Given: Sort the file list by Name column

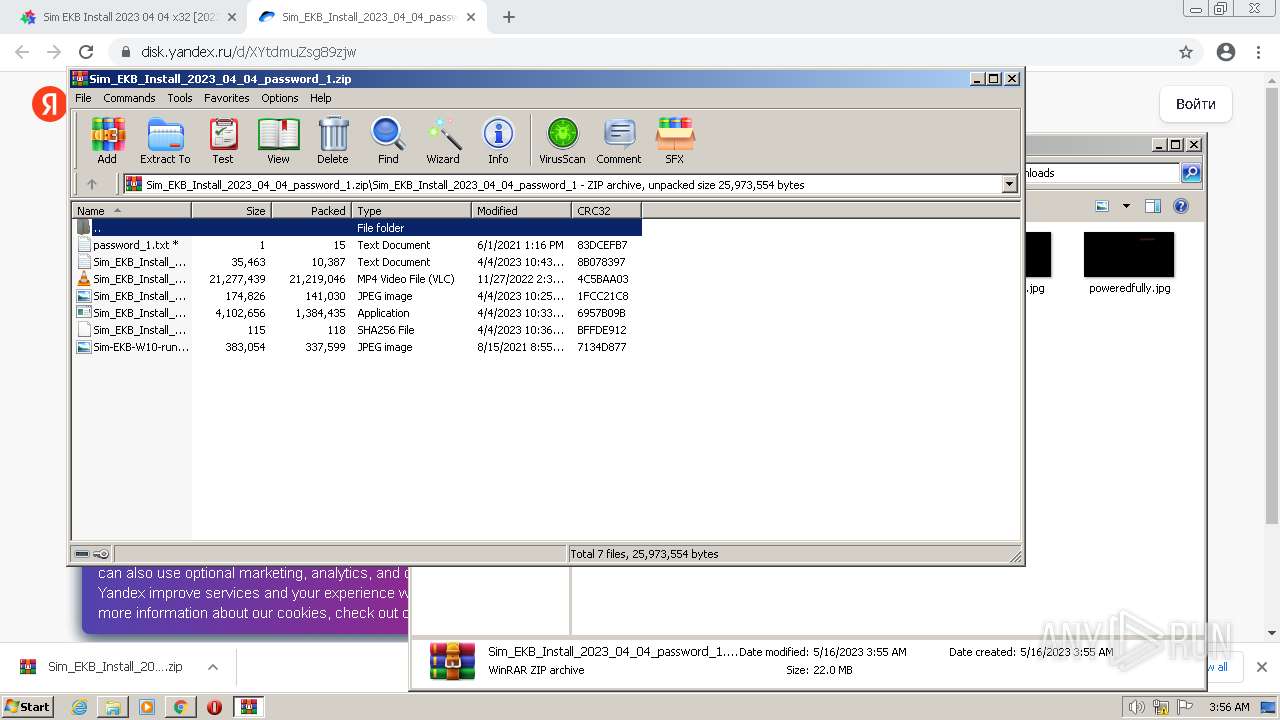Looking at the screenshot, I should 131,211.
